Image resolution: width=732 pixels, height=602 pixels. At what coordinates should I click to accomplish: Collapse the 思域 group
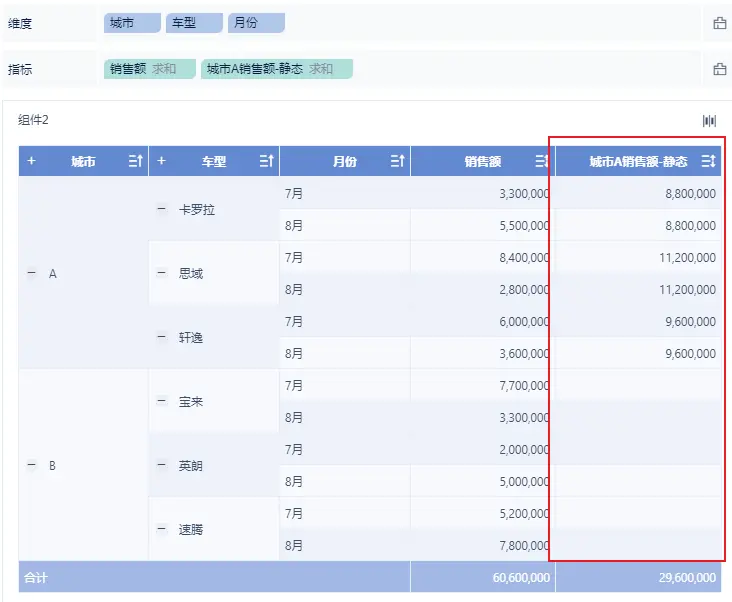[x=162, y=273]
